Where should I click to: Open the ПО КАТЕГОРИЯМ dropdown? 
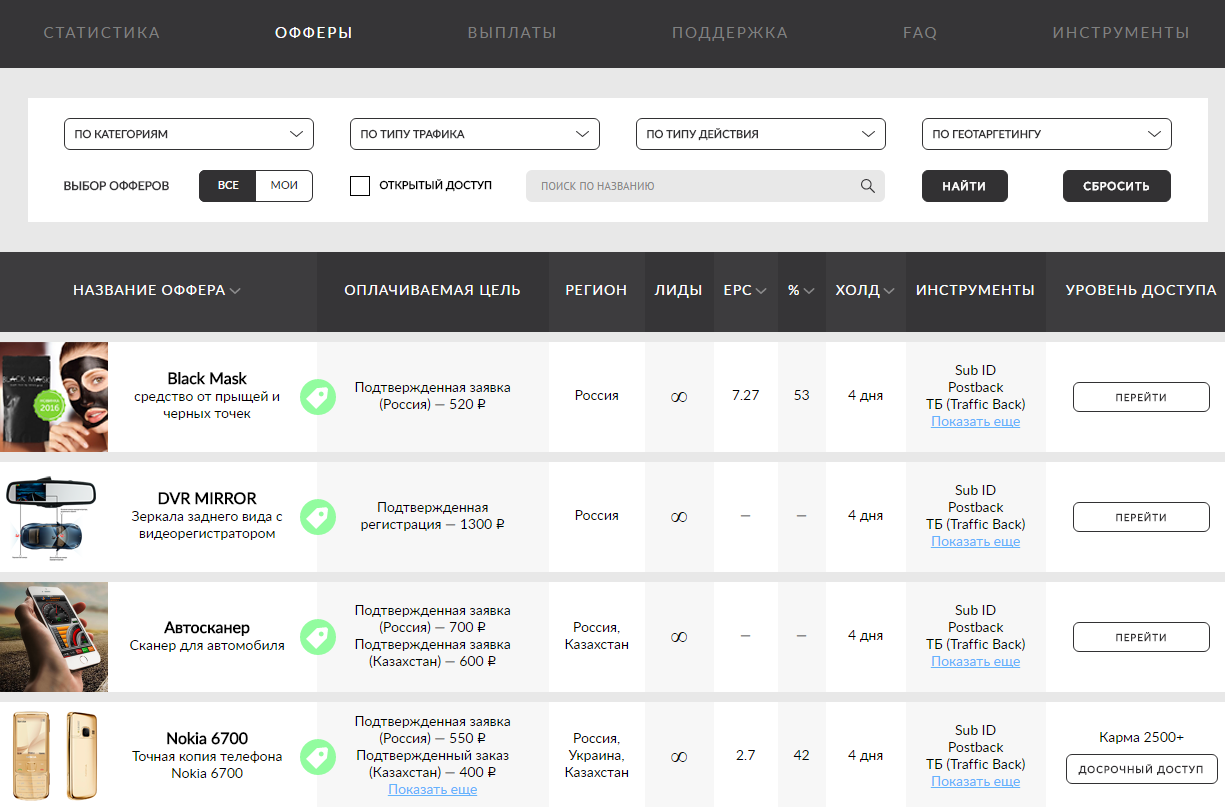point(188,134)
